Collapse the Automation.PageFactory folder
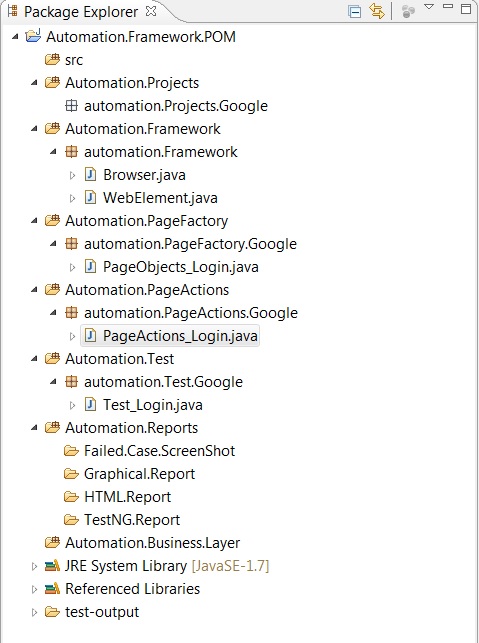 pos(34,221)
